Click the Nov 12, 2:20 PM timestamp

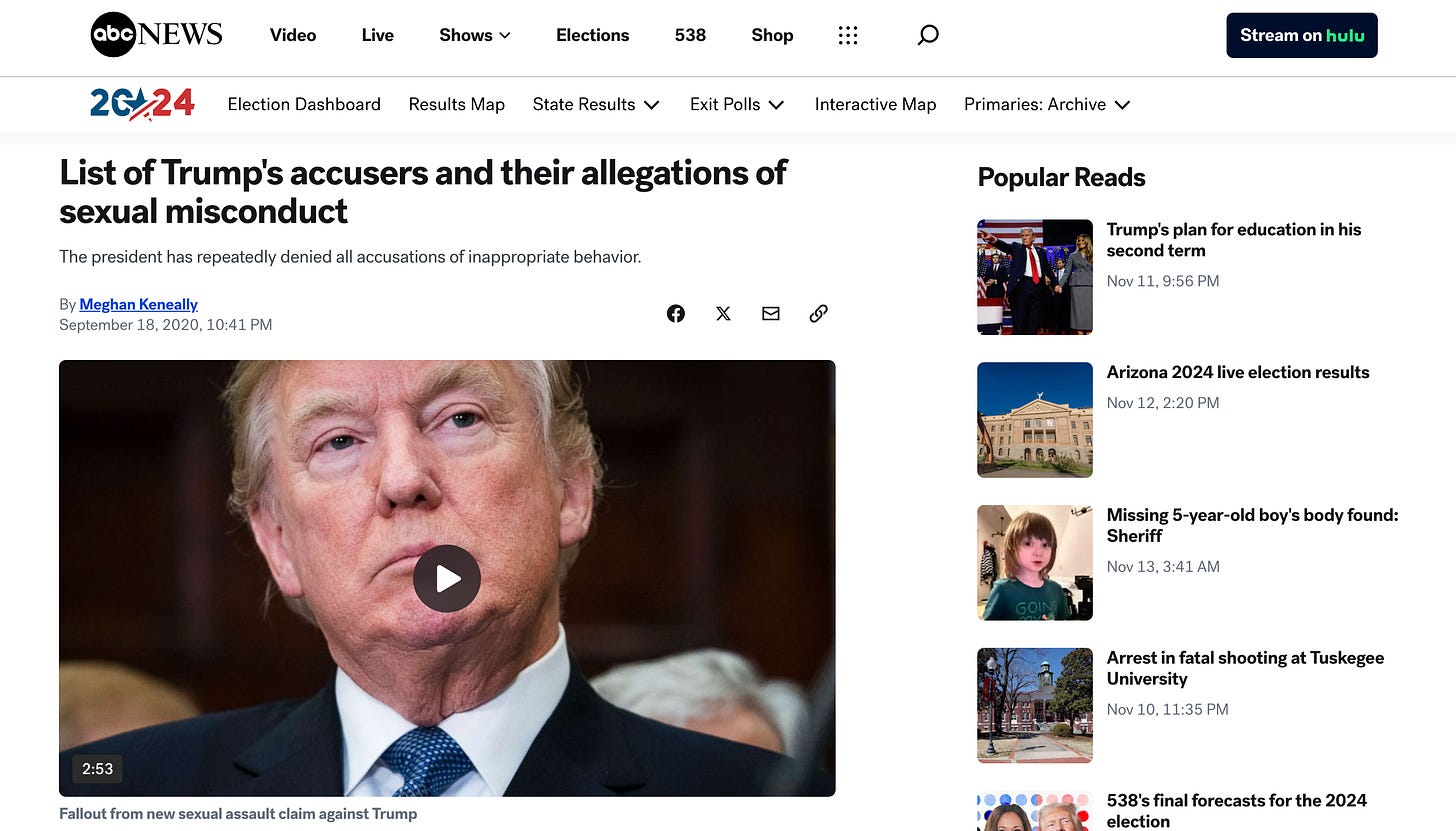coord(1163,403)
